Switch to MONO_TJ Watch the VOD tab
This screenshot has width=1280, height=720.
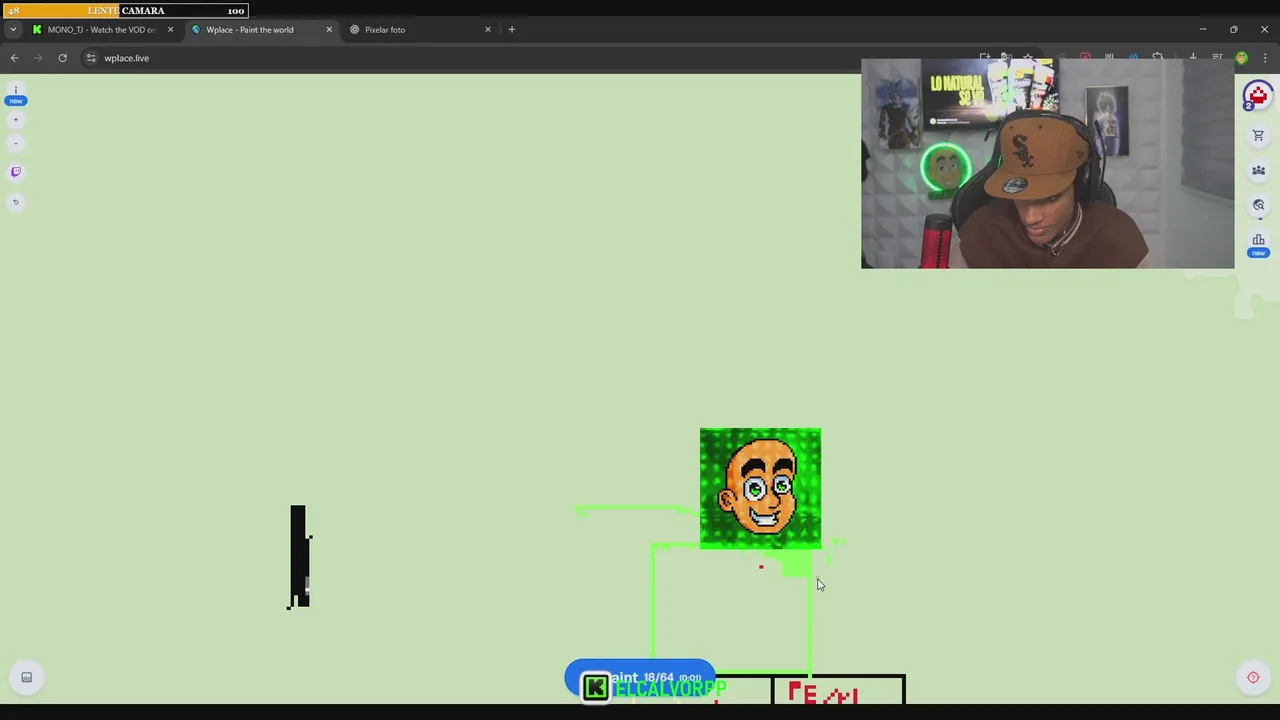101,30
